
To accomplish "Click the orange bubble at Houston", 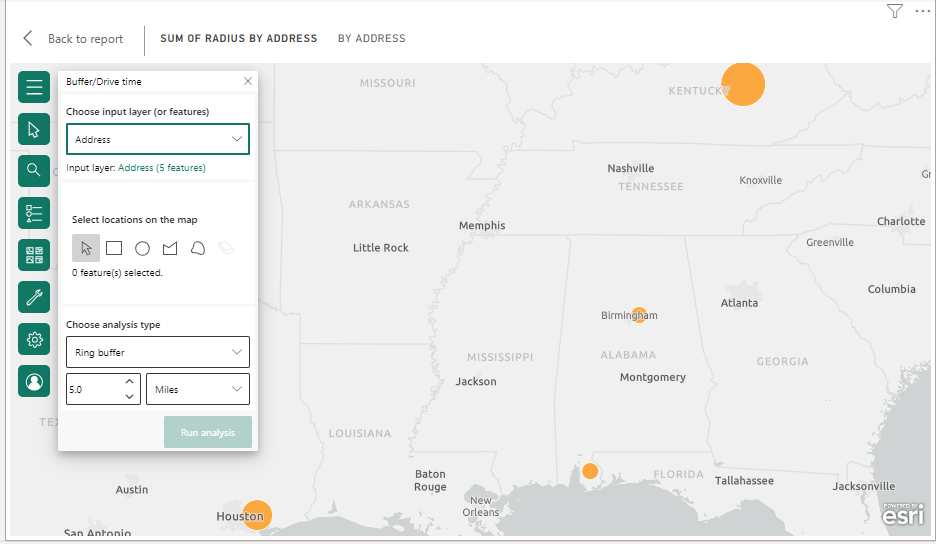I will pos(257,515).
